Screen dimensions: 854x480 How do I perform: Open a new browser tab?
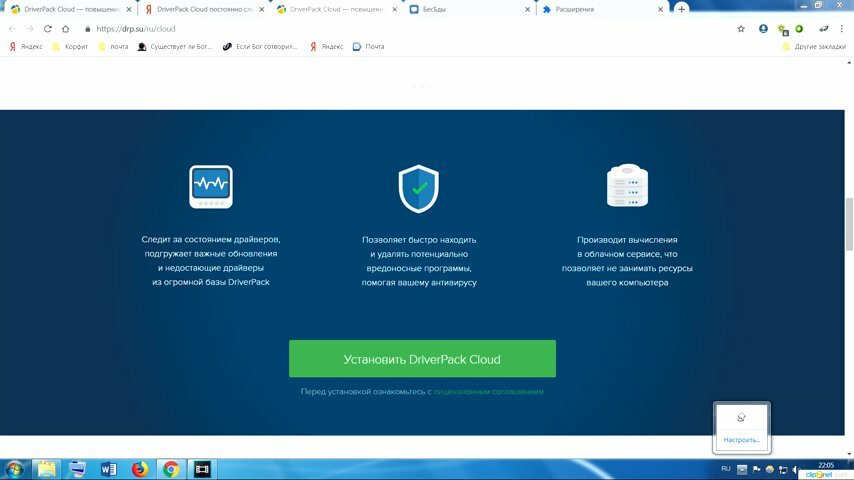coord(681,9)
